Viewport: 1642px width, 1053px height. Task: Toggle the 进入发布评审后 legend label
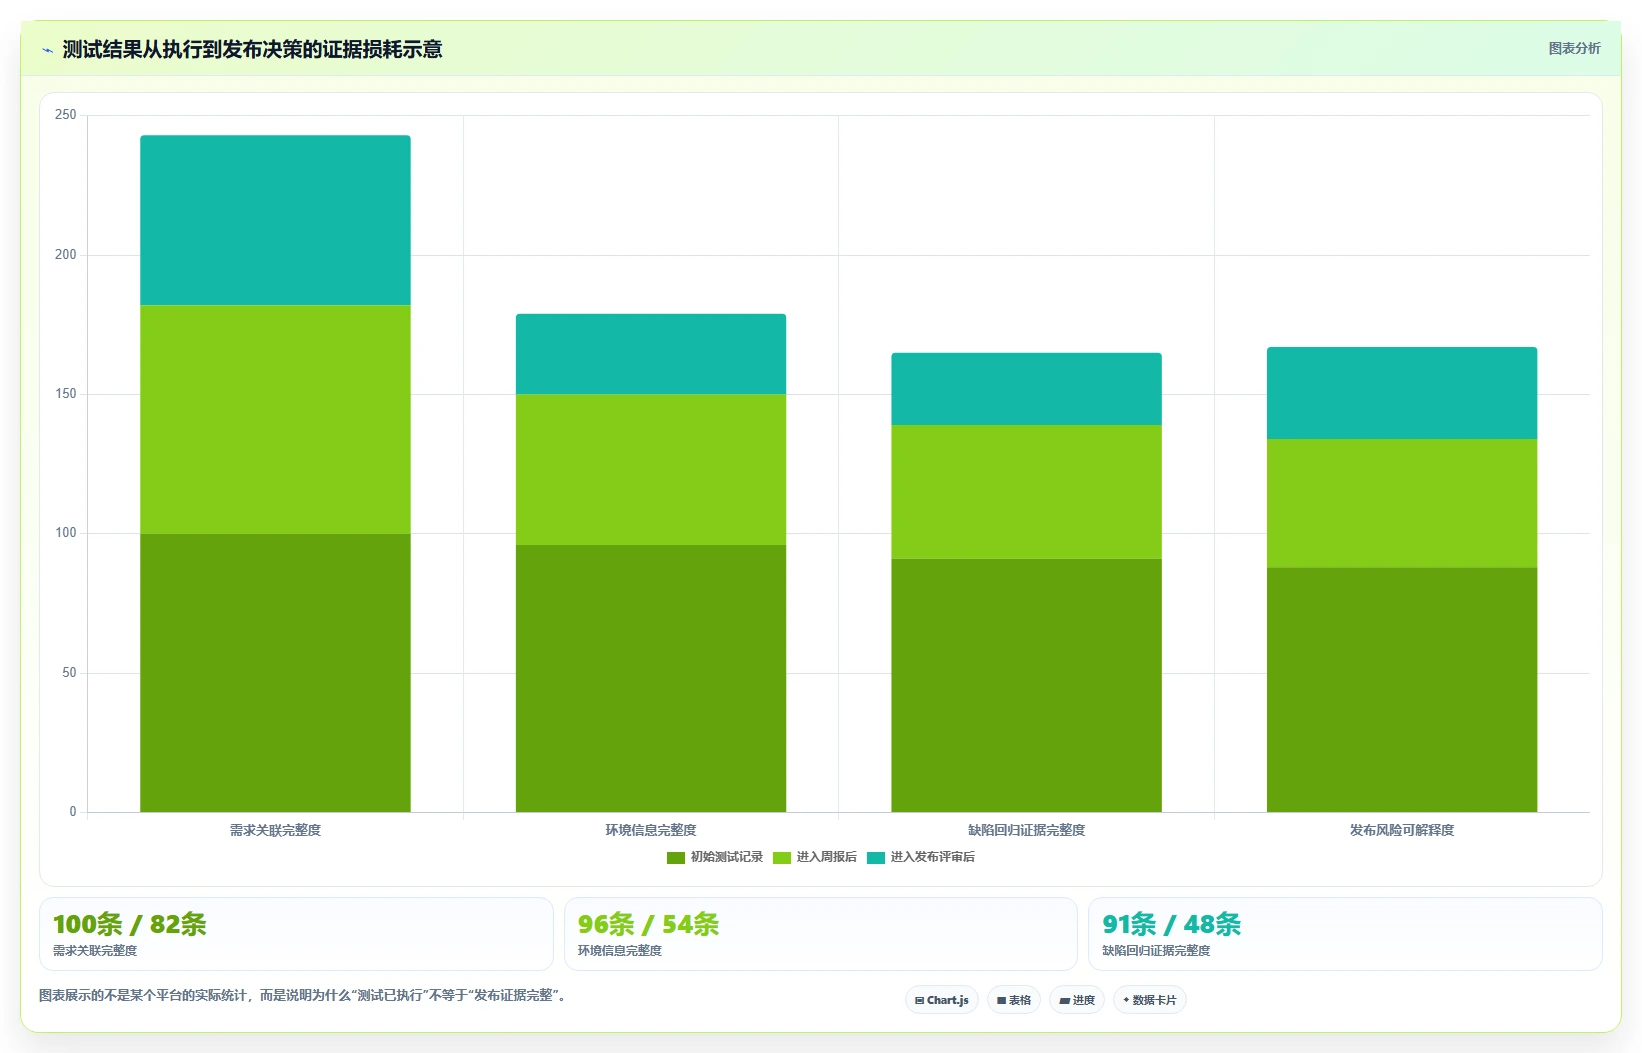point(933,857)
